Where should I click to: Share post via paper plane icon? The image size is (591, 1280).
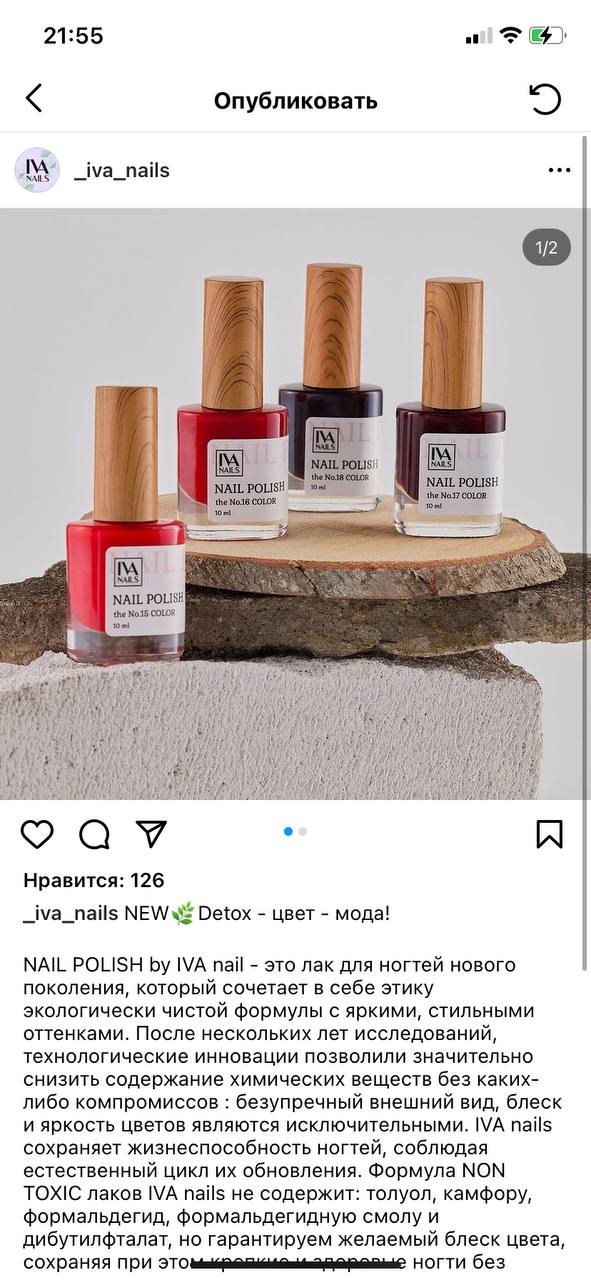point(151,833)
